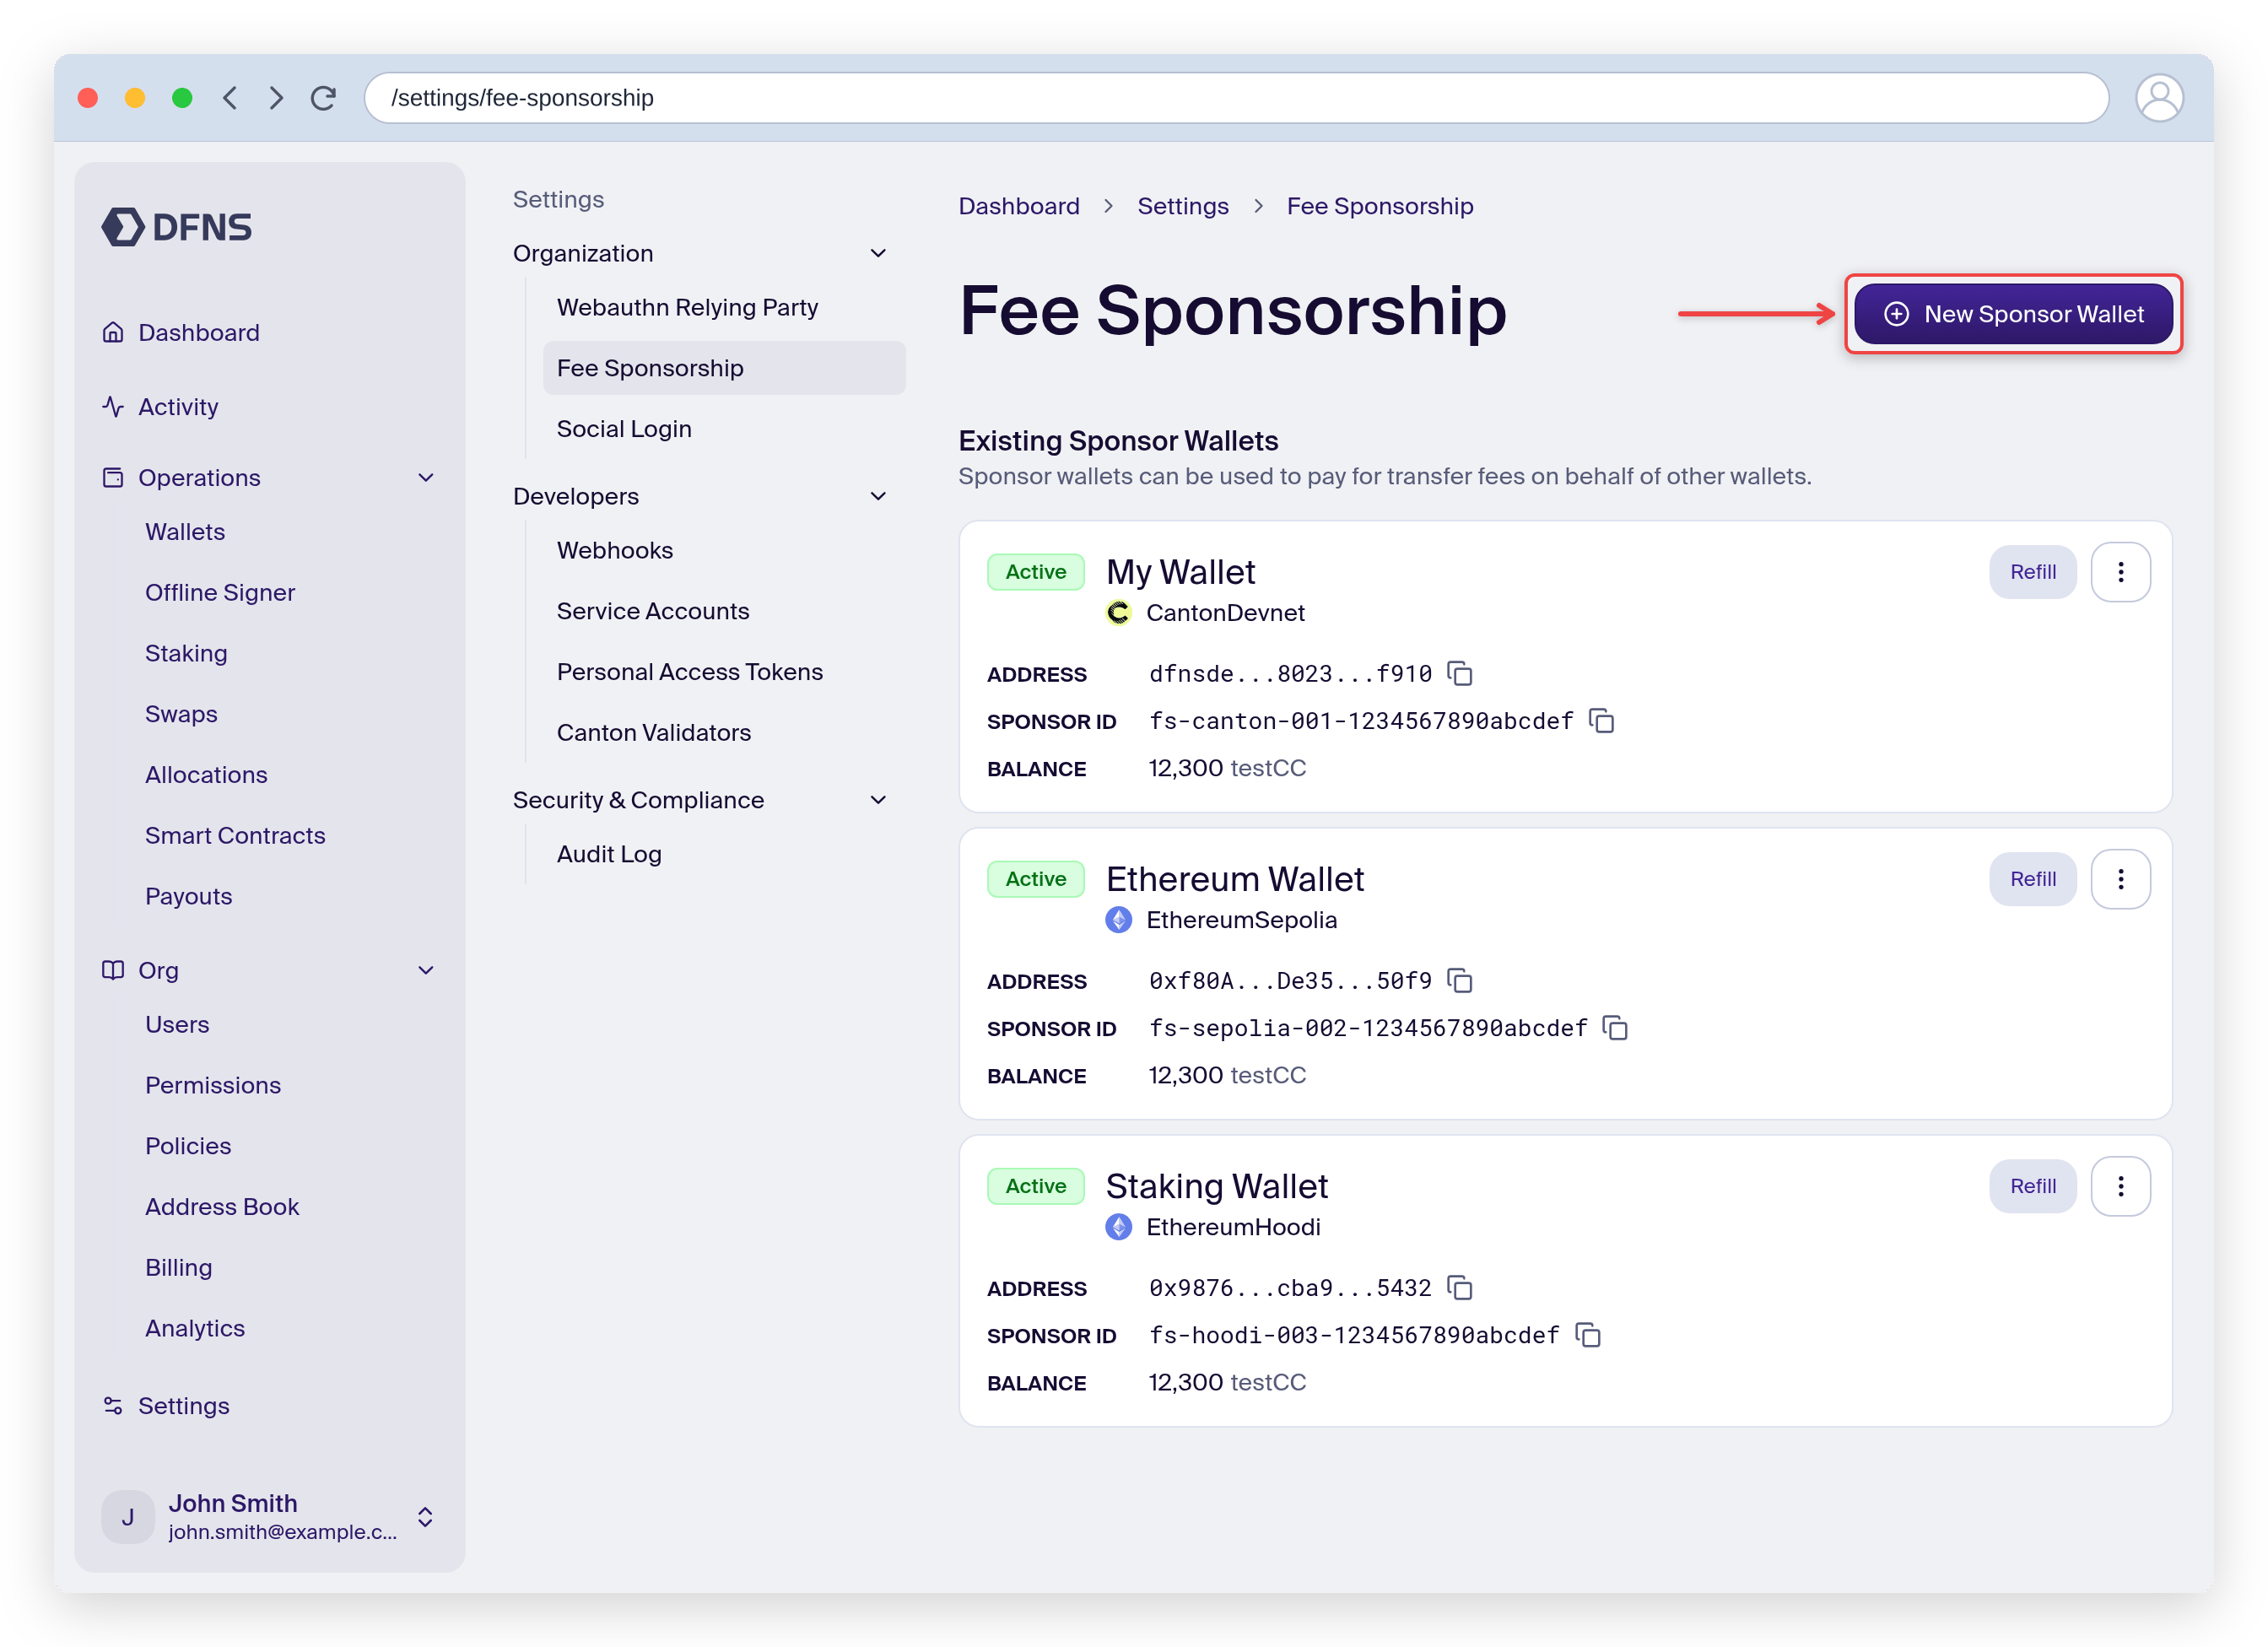The image size is (2268, 1647).
Task: Open Service Accounts under Developers
Action: point(653,612)
